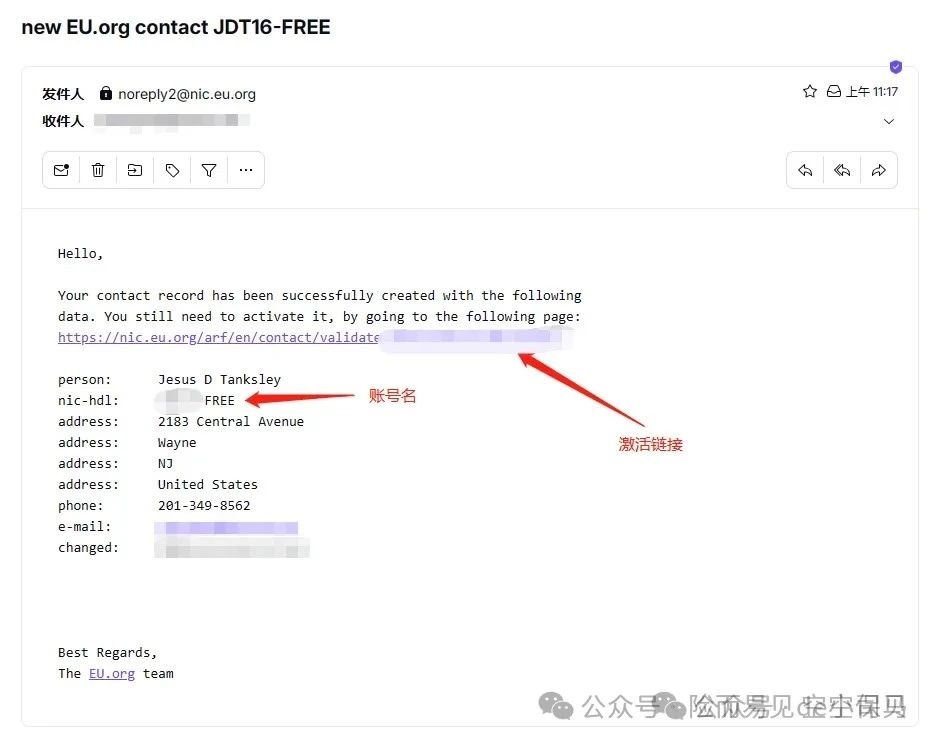The width and height of the screenshot is (938, 745).
Task: Mark the email as unread
Action: 62,171
